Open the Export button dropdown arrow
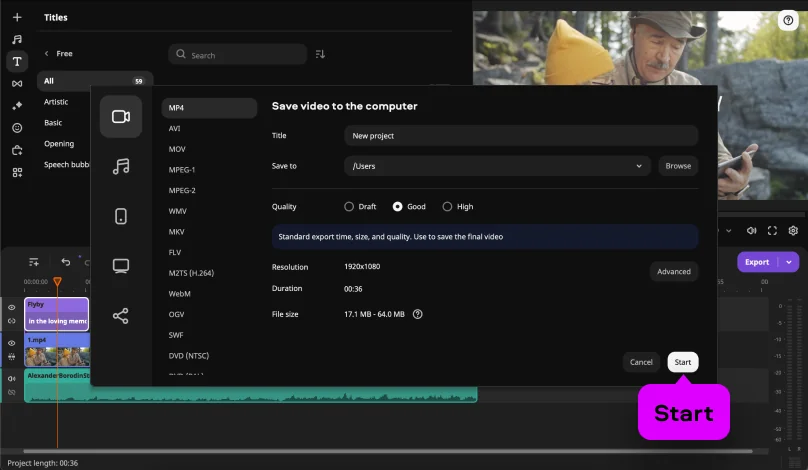The image size is (808, 470). tap(789, 262)
